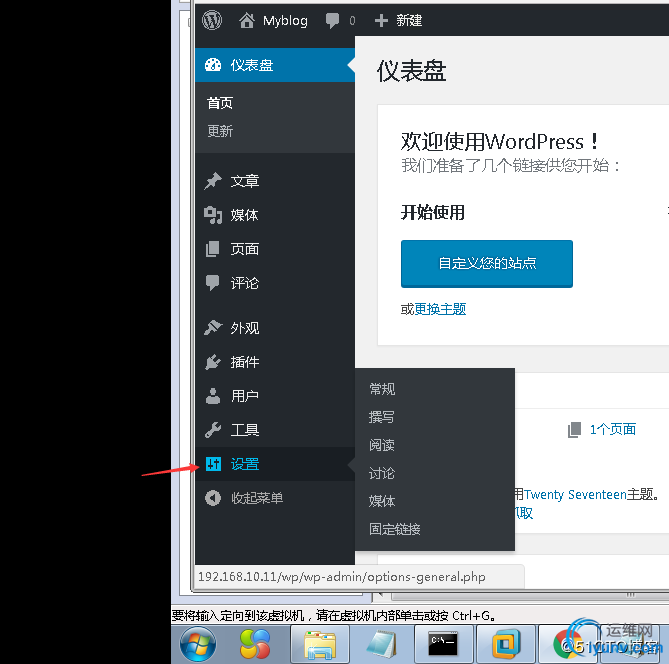
Task: Click the 仪表盘 page heading
Action: tap(412, 71)
